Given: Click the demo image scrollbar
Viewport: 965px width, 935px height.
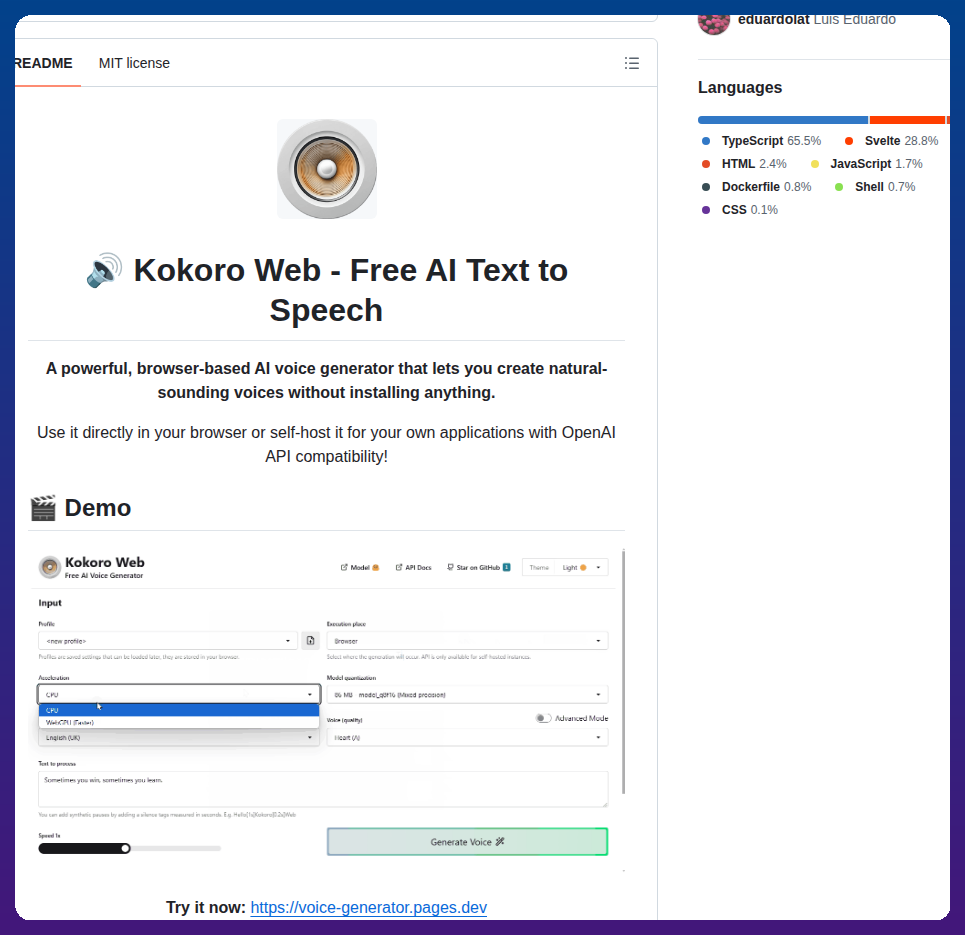Looking at the screenshot, I should click(623, 671).
